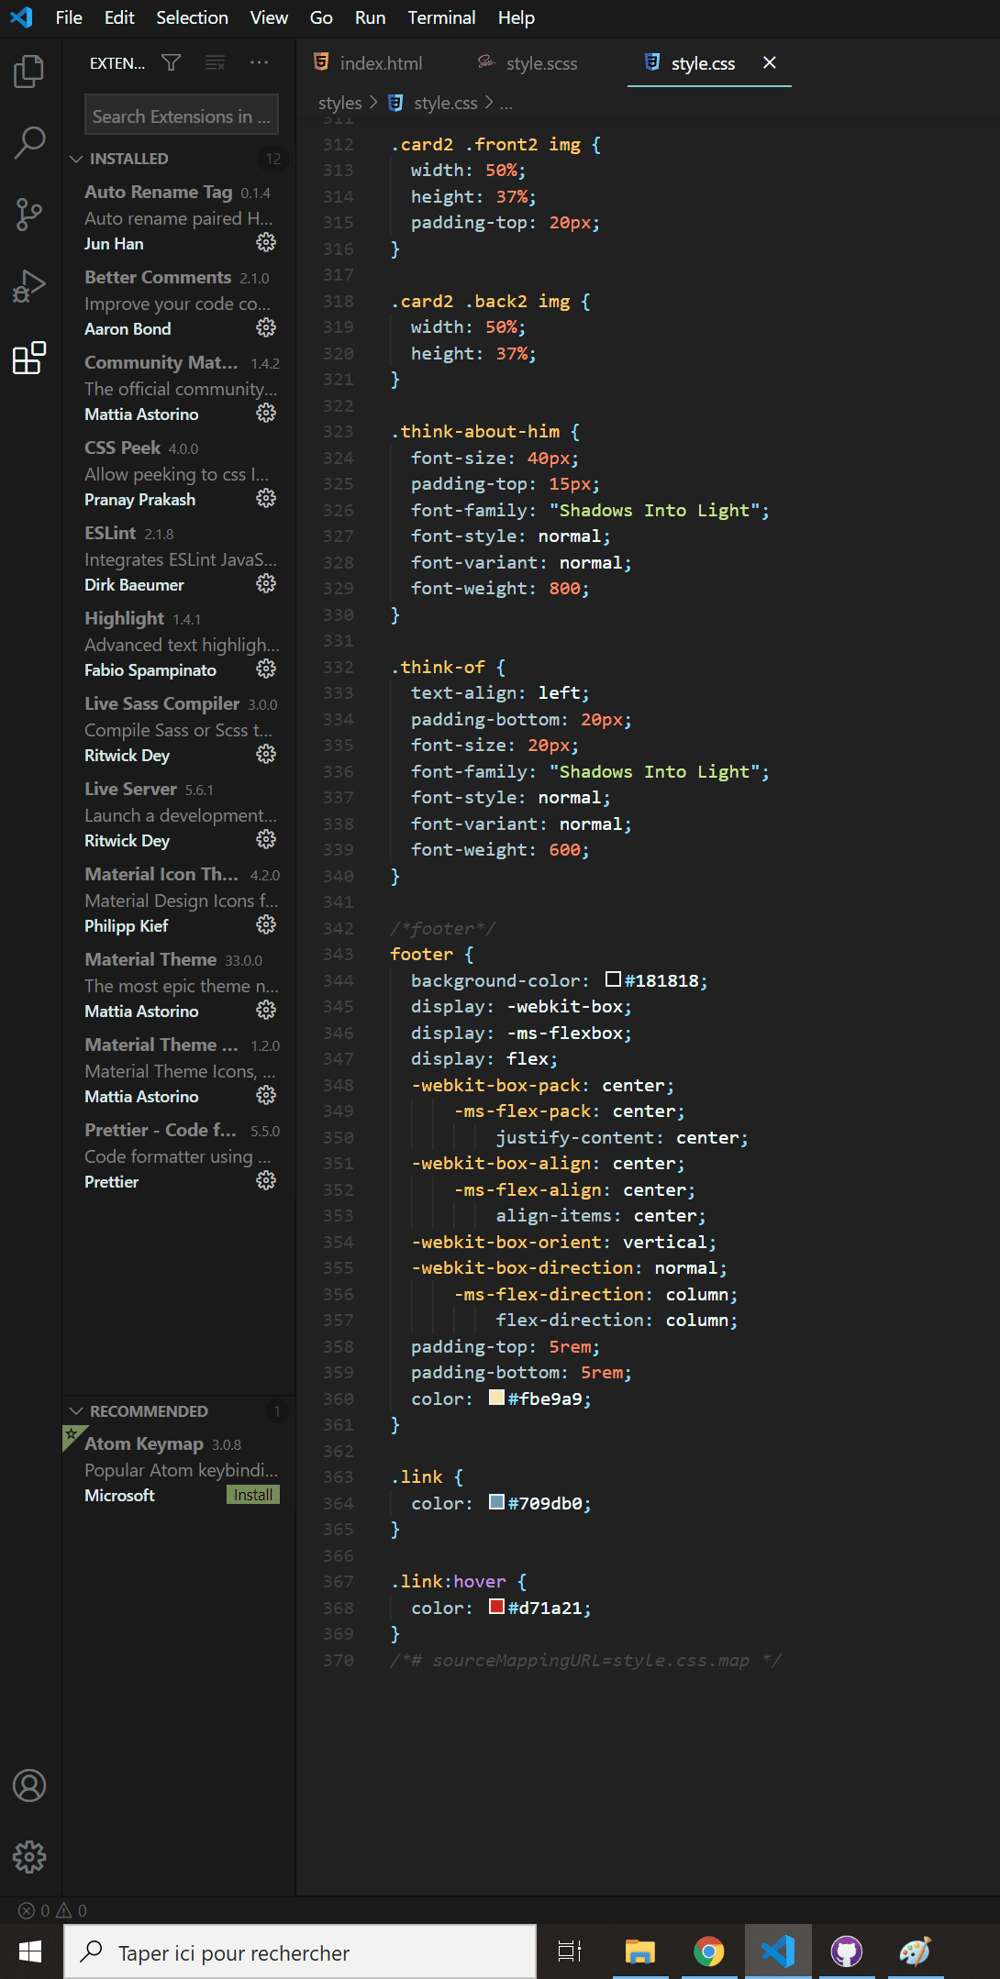The height and width of the screenshot is (1979, 1000).
Task: Open Task View on the taskbar
Action: [569, 1951]
